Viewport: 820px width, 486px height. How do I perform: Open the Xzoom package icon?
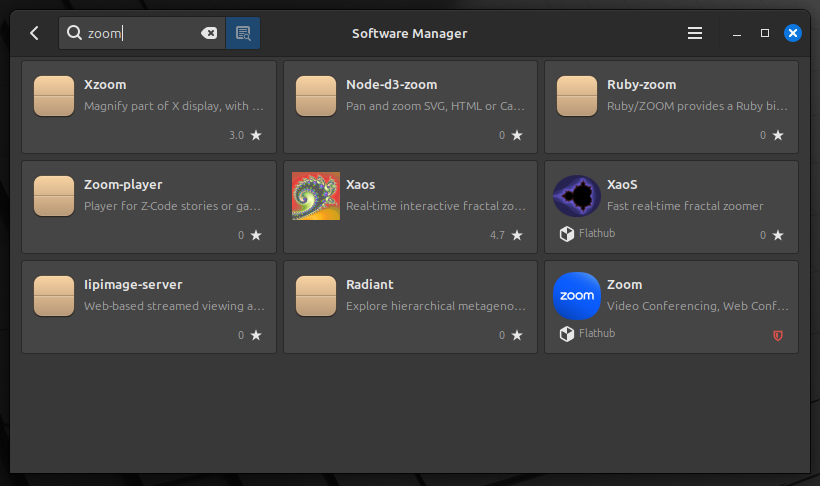pos(54,96)
